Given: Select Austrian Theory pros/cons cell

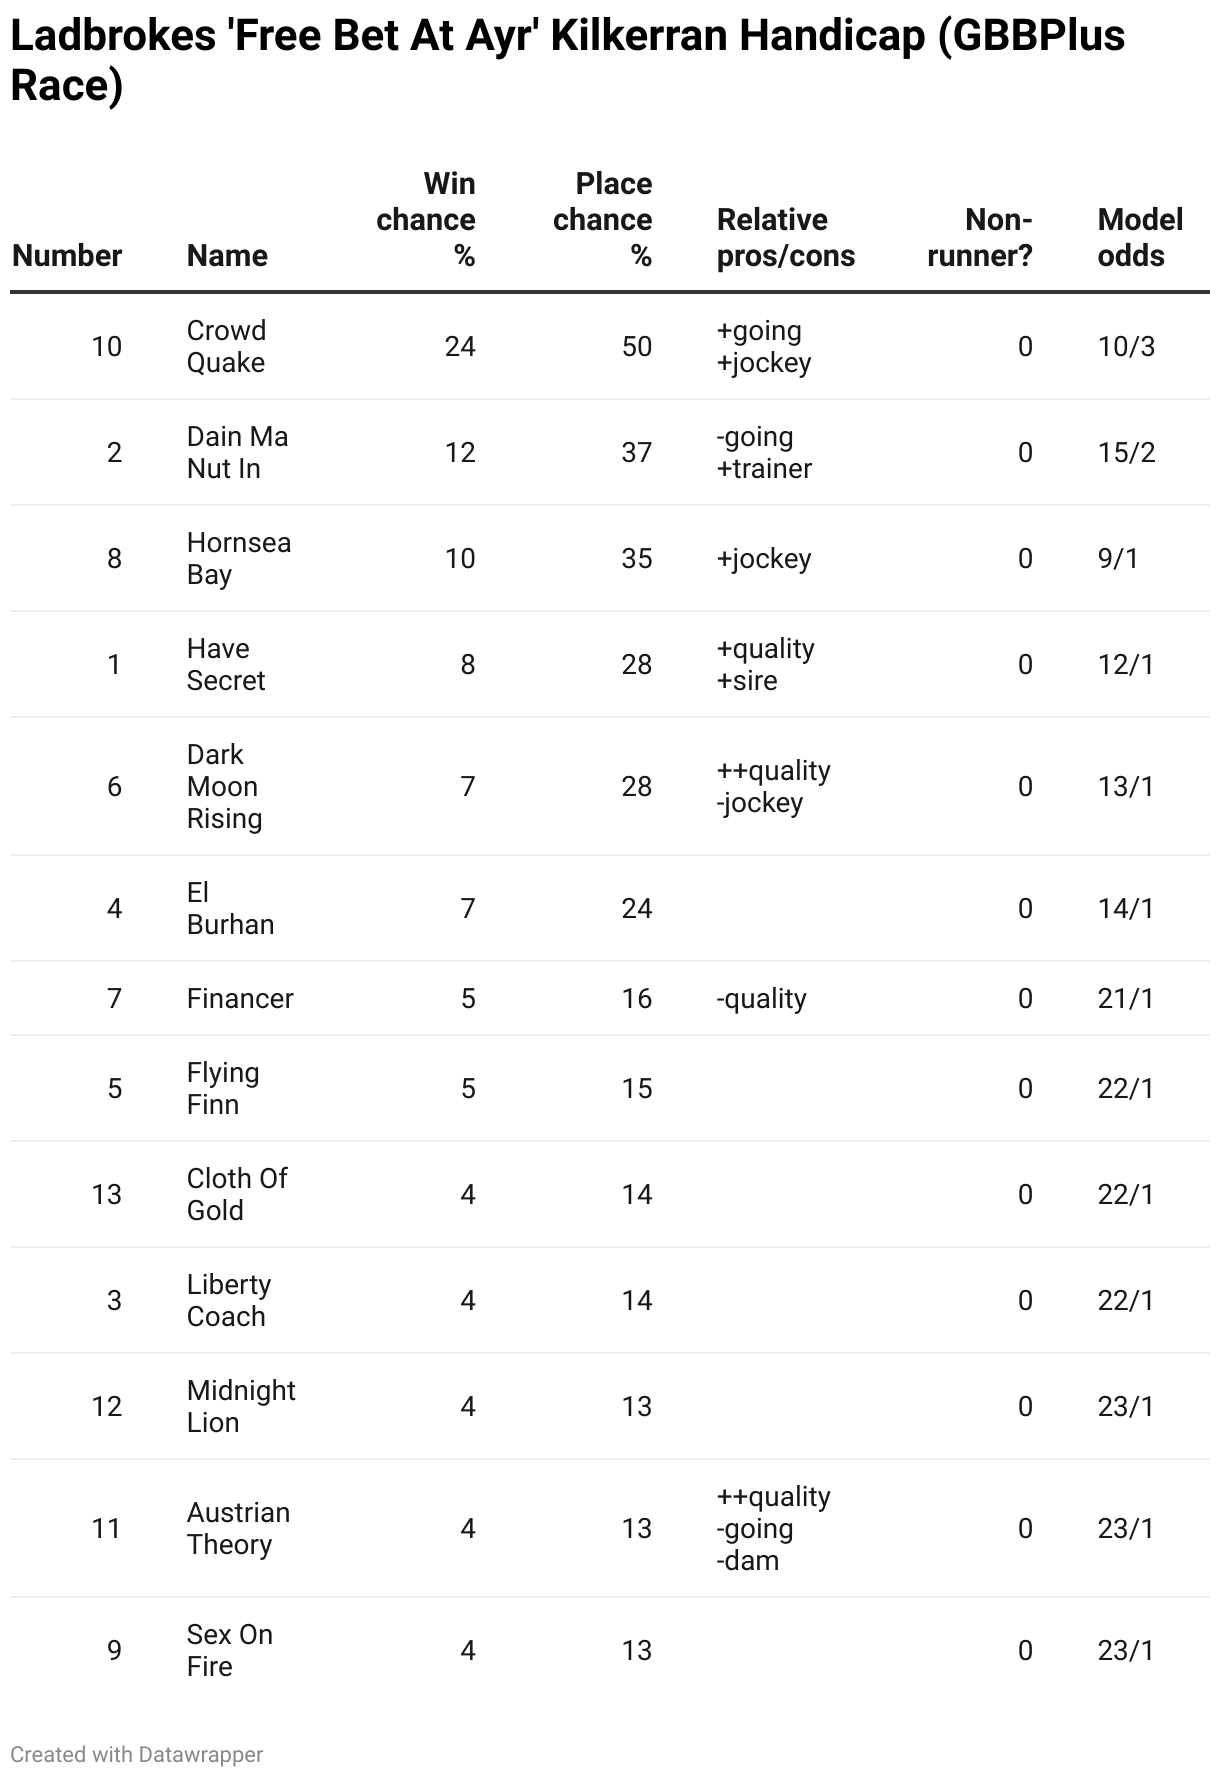Looking at the screenshot, I should 774,1529.
